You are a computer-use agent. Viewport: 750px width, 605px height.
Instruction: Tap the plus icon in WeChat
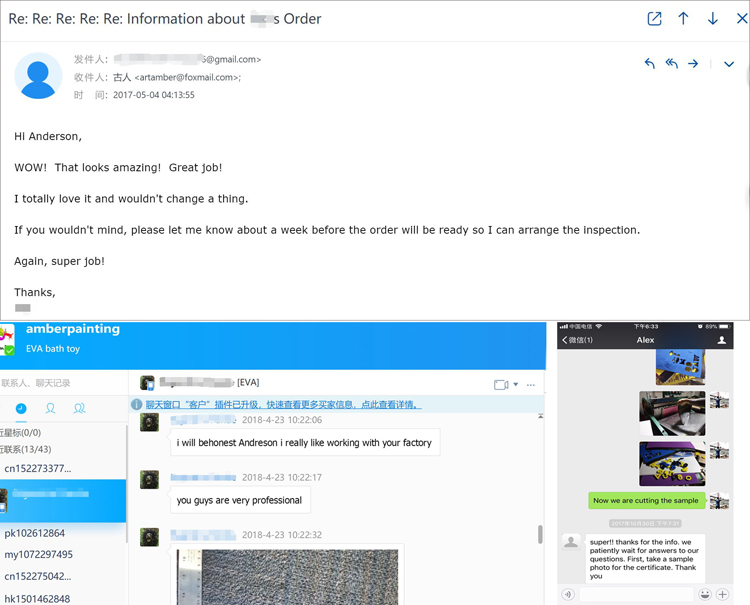723,594
